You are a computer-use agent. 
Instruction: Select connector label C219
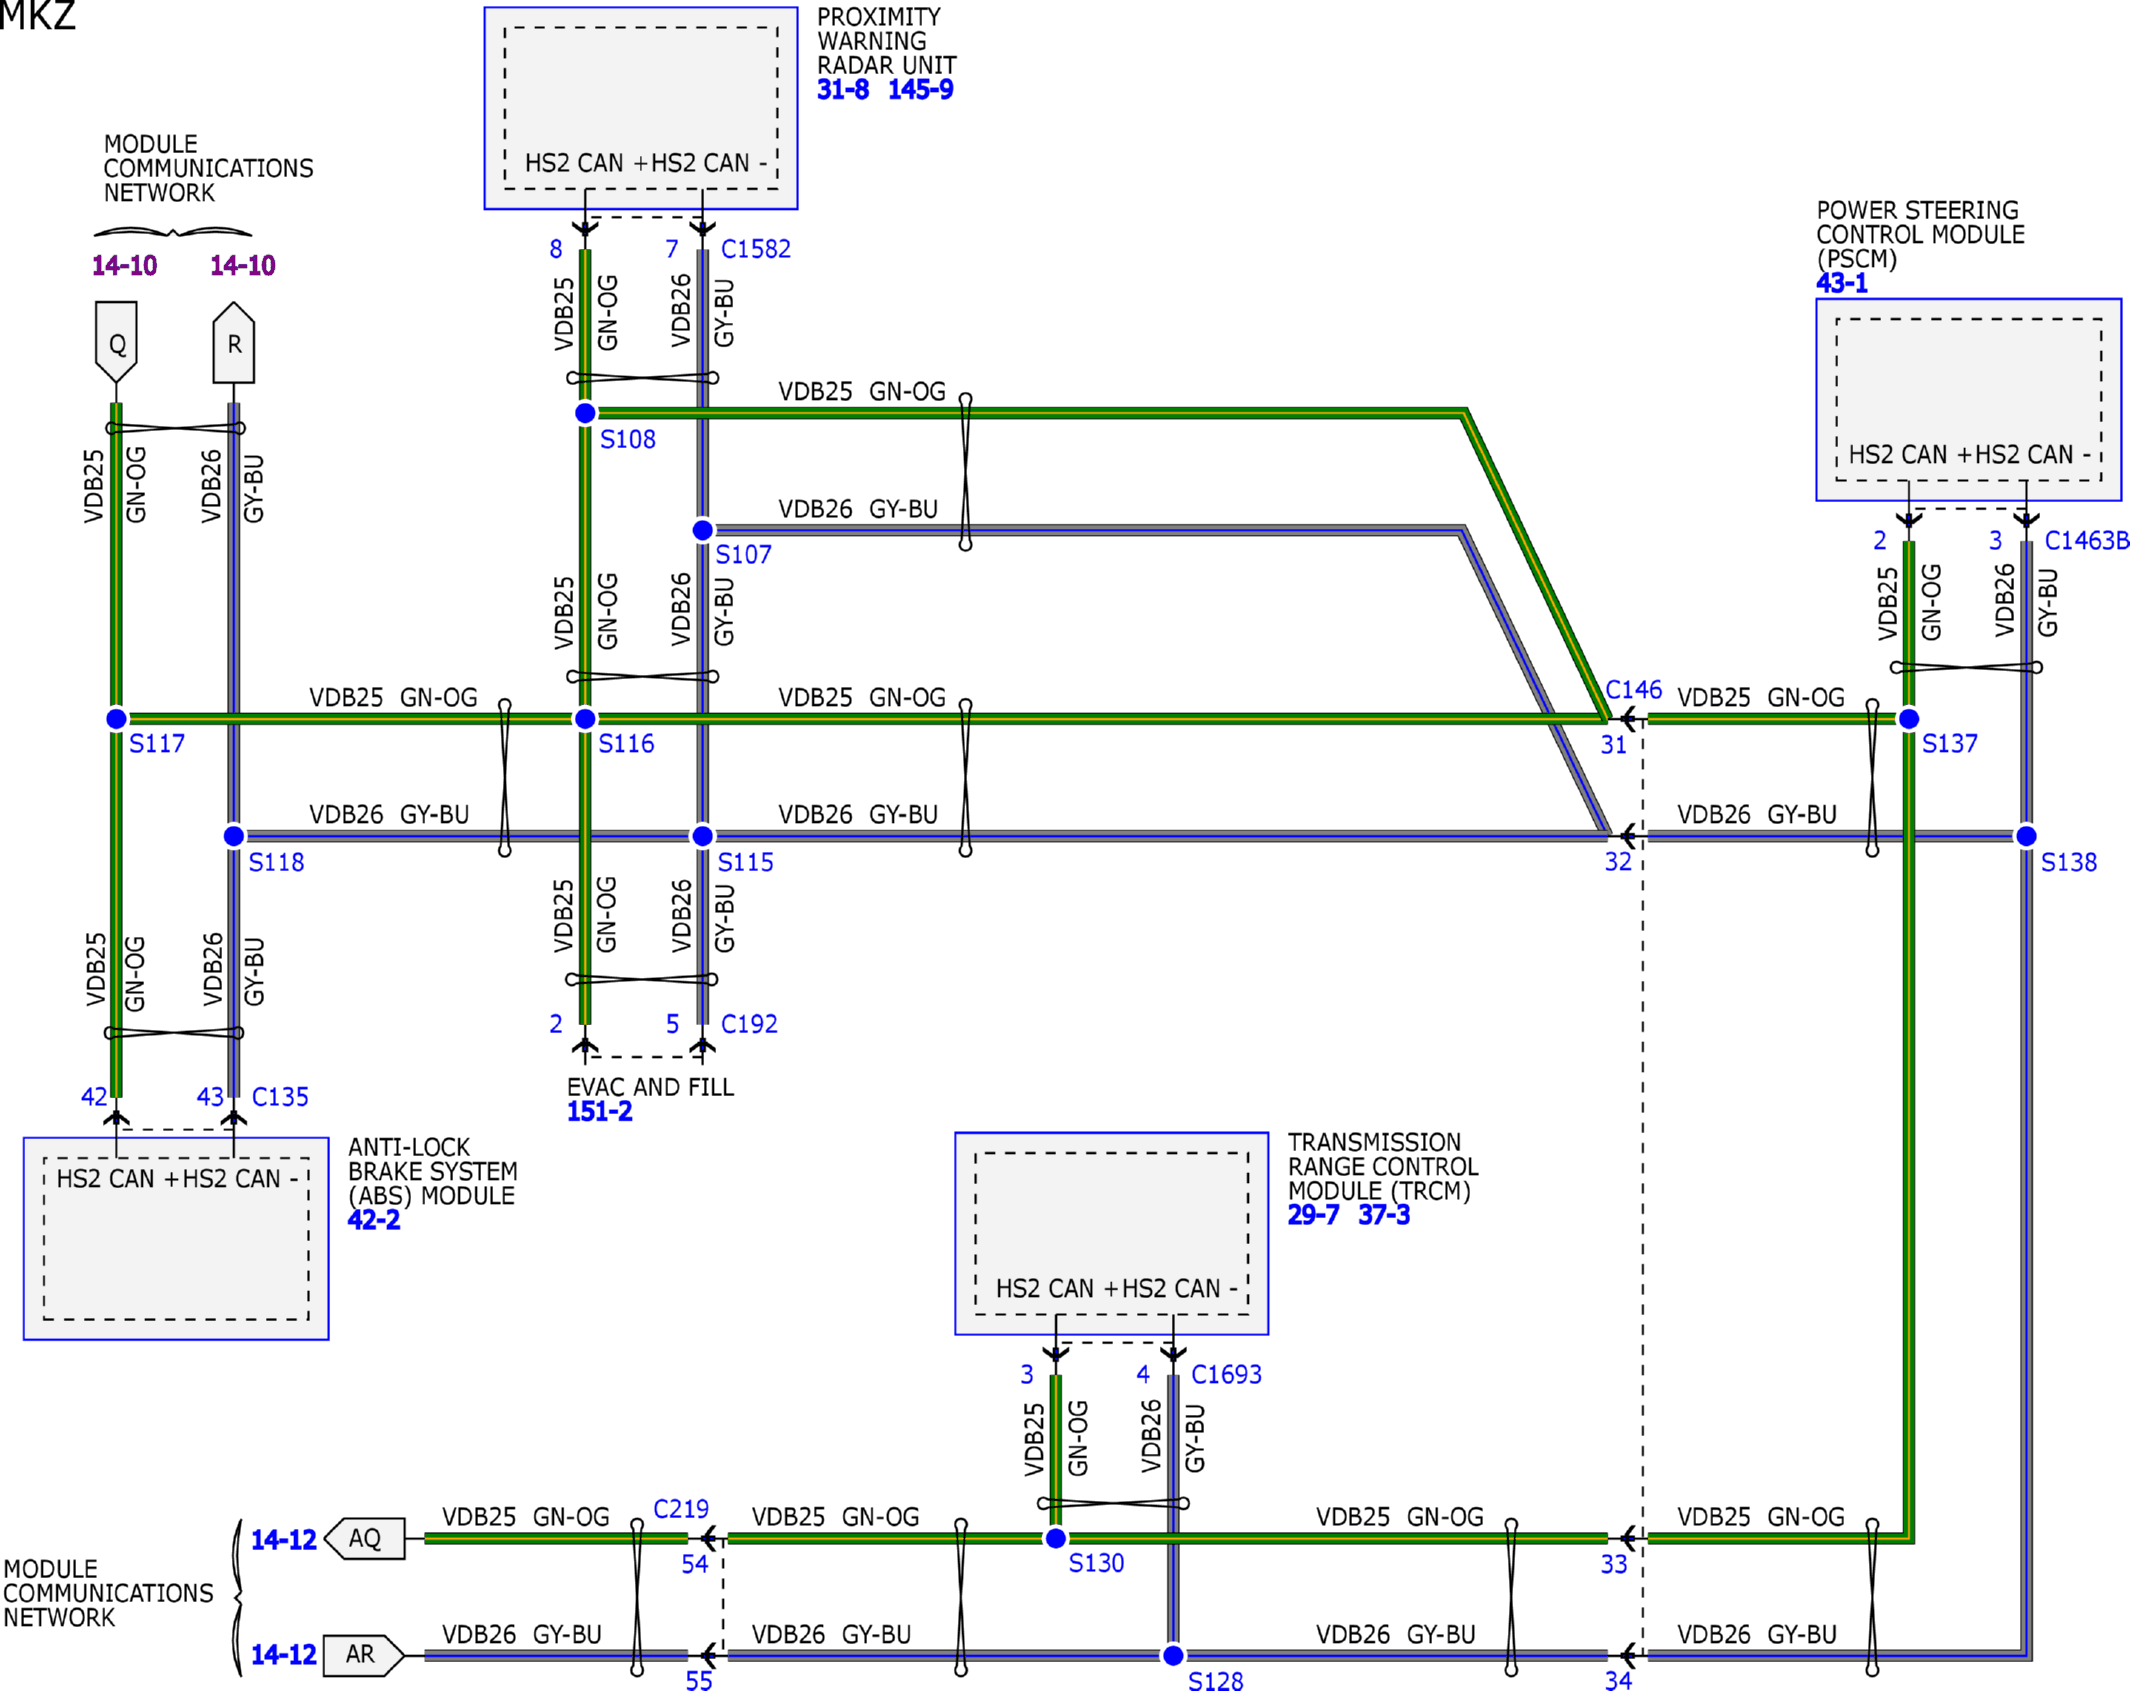point(681,1509)
